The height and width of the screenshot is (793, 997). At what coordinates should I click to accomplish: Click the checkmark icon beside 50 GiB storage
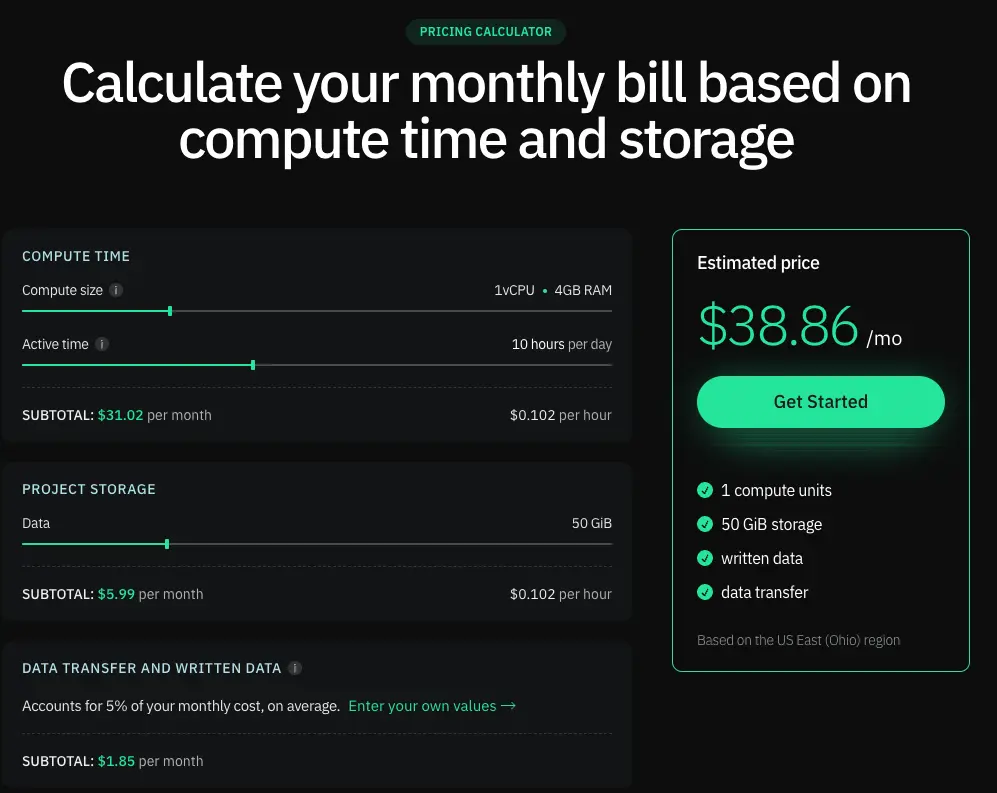(703, 524)
